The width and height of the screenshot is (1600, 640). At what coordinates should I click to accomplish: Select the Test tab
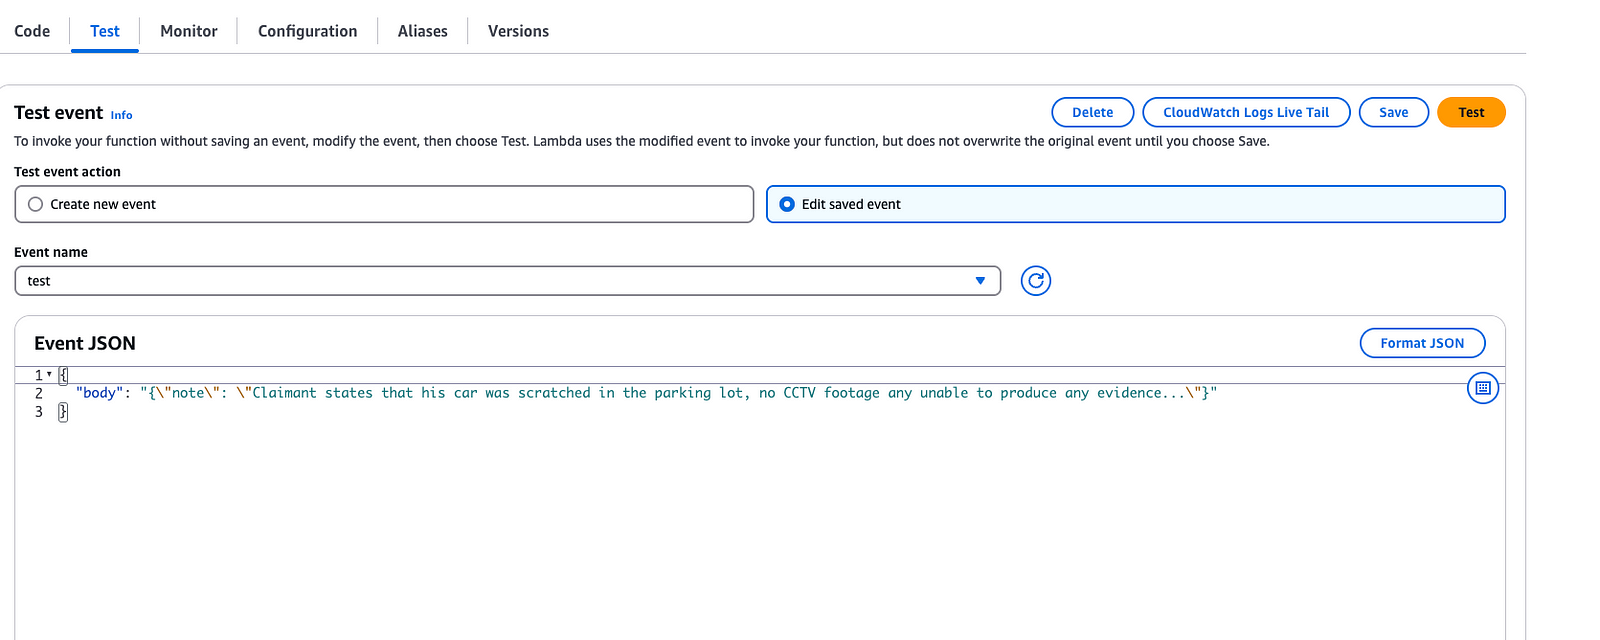(105, 31)
